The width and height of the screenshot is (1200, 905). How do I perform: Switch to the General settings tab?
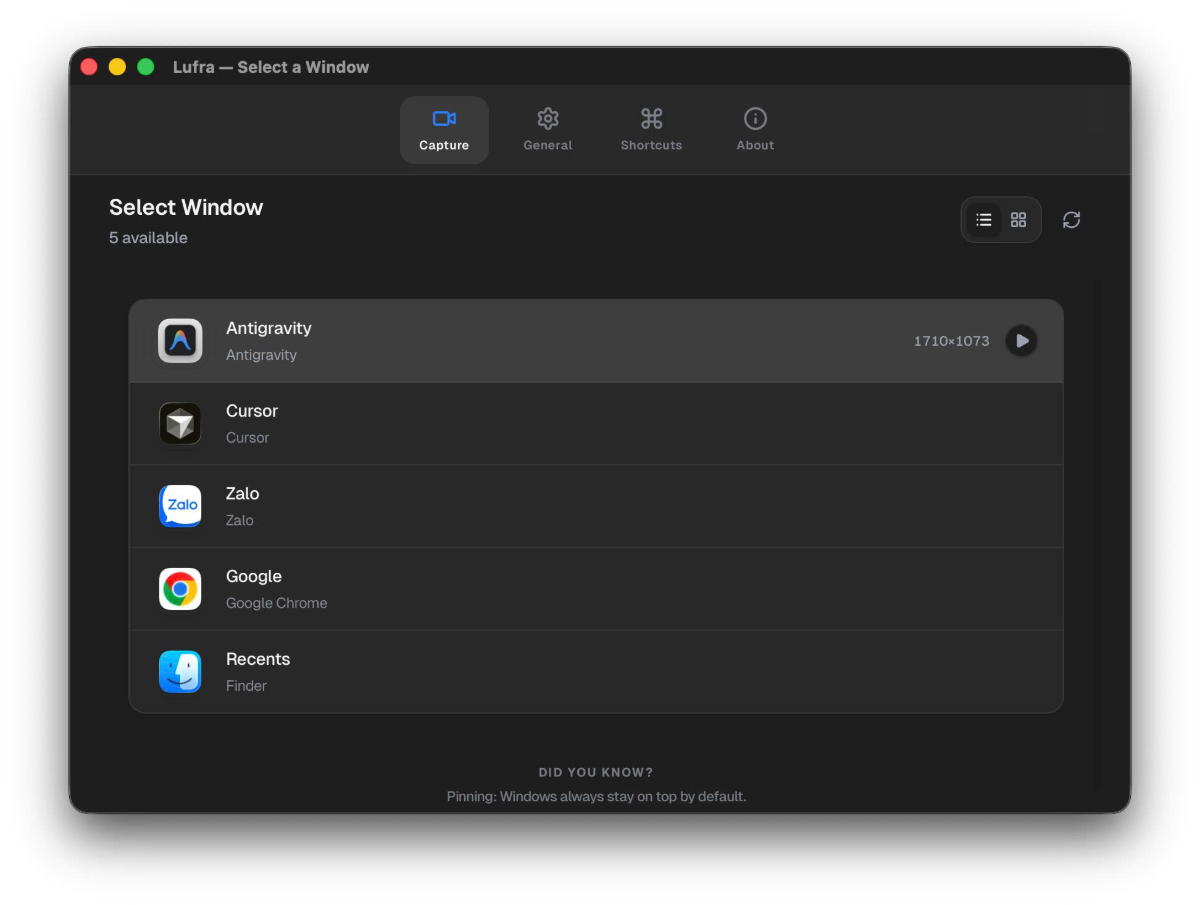(x=548, y=130)
